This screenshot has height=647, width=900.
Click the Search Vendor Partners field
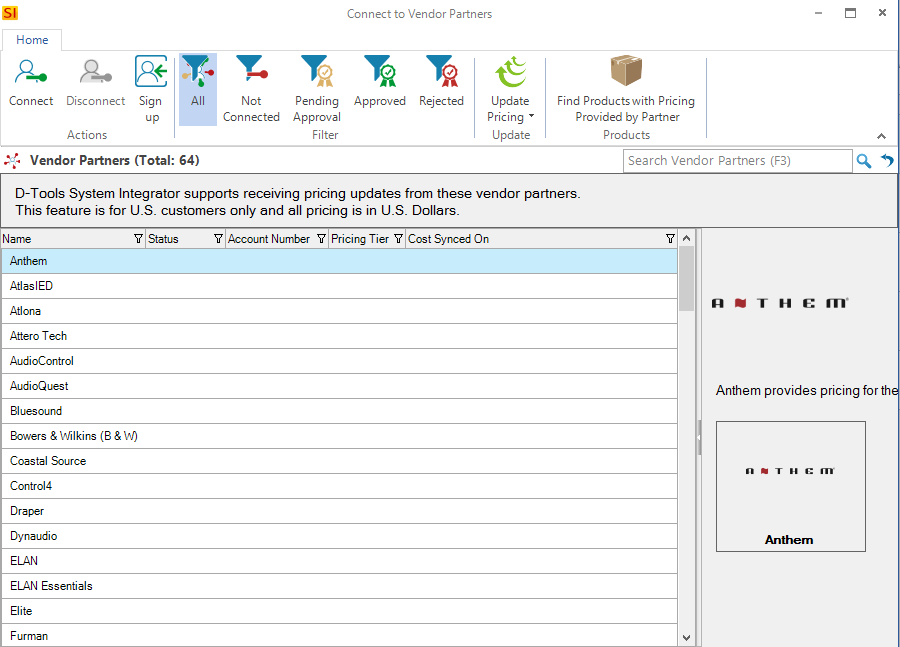coord(738,161)
